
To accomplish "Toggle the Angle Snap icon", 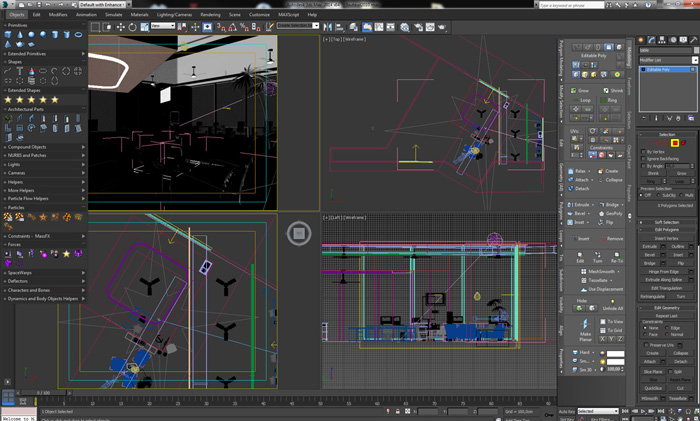I will pos(233,27).
